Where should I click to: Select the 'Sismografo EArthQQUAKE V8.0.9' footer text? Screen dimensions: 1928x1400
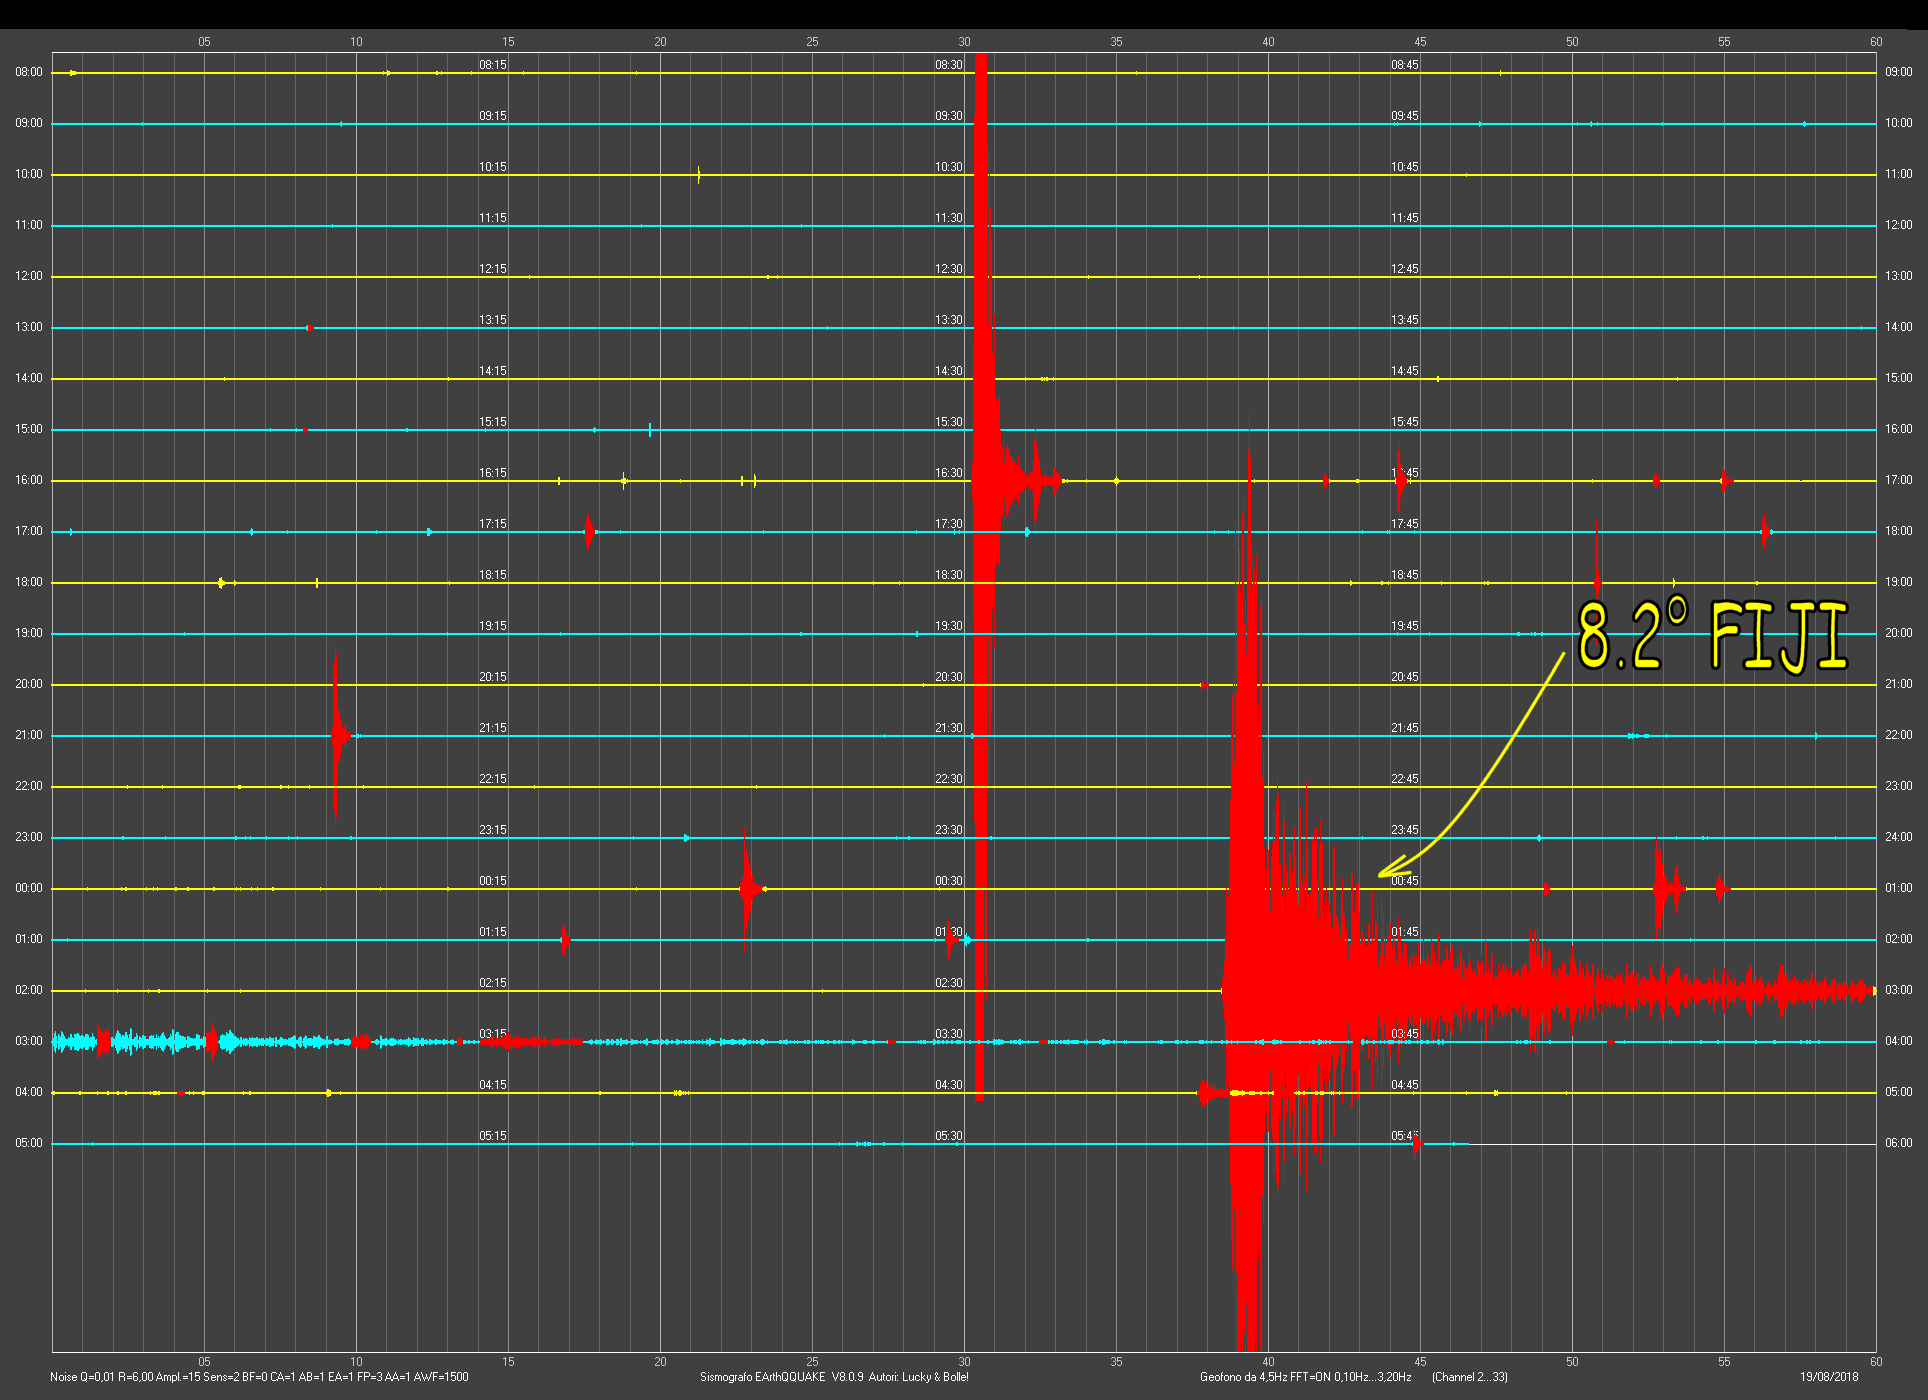click(x=834, y=1377)
